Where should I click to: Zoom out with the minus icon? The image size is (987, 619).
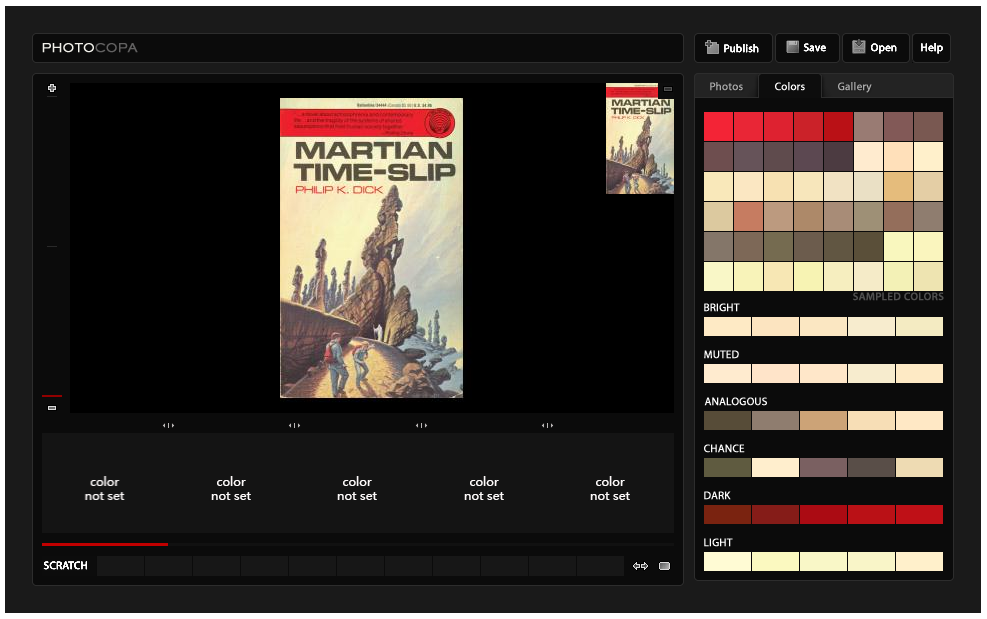52,408
